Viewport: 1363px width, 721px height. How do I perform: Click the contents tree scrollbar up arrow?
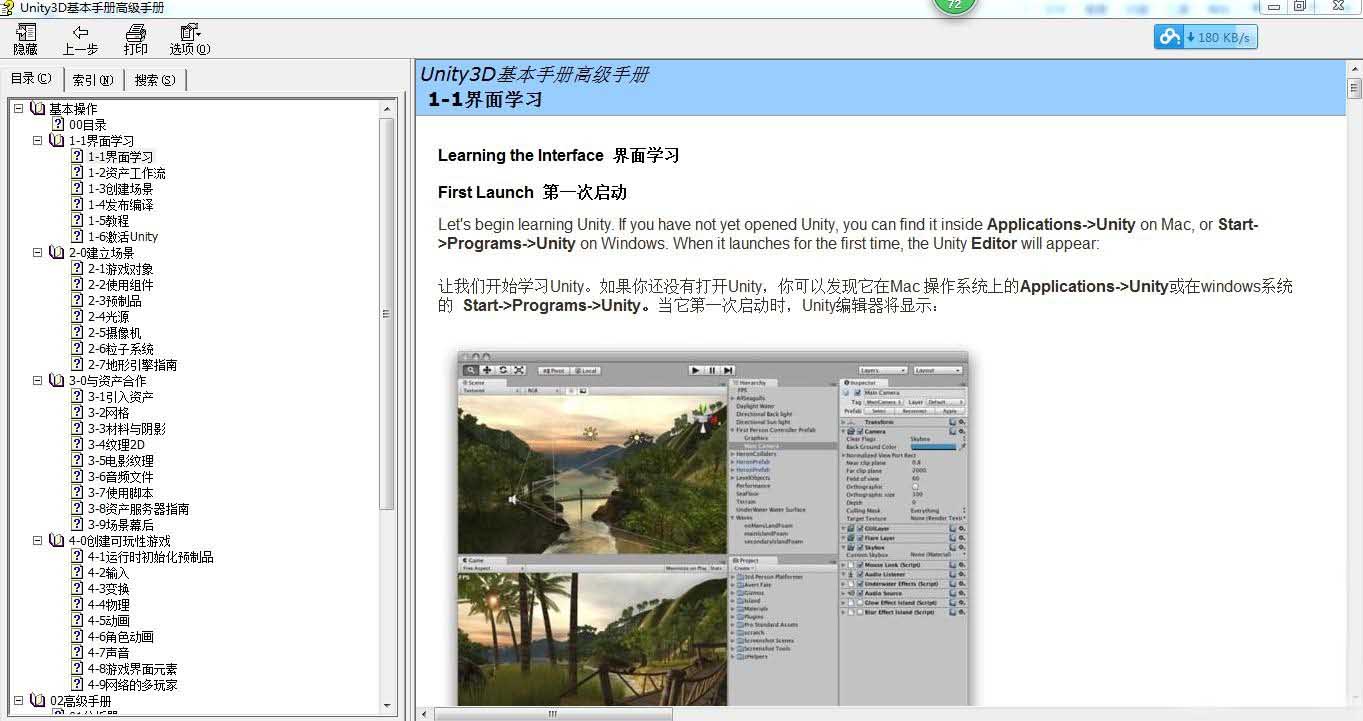[x=388, y=108]
